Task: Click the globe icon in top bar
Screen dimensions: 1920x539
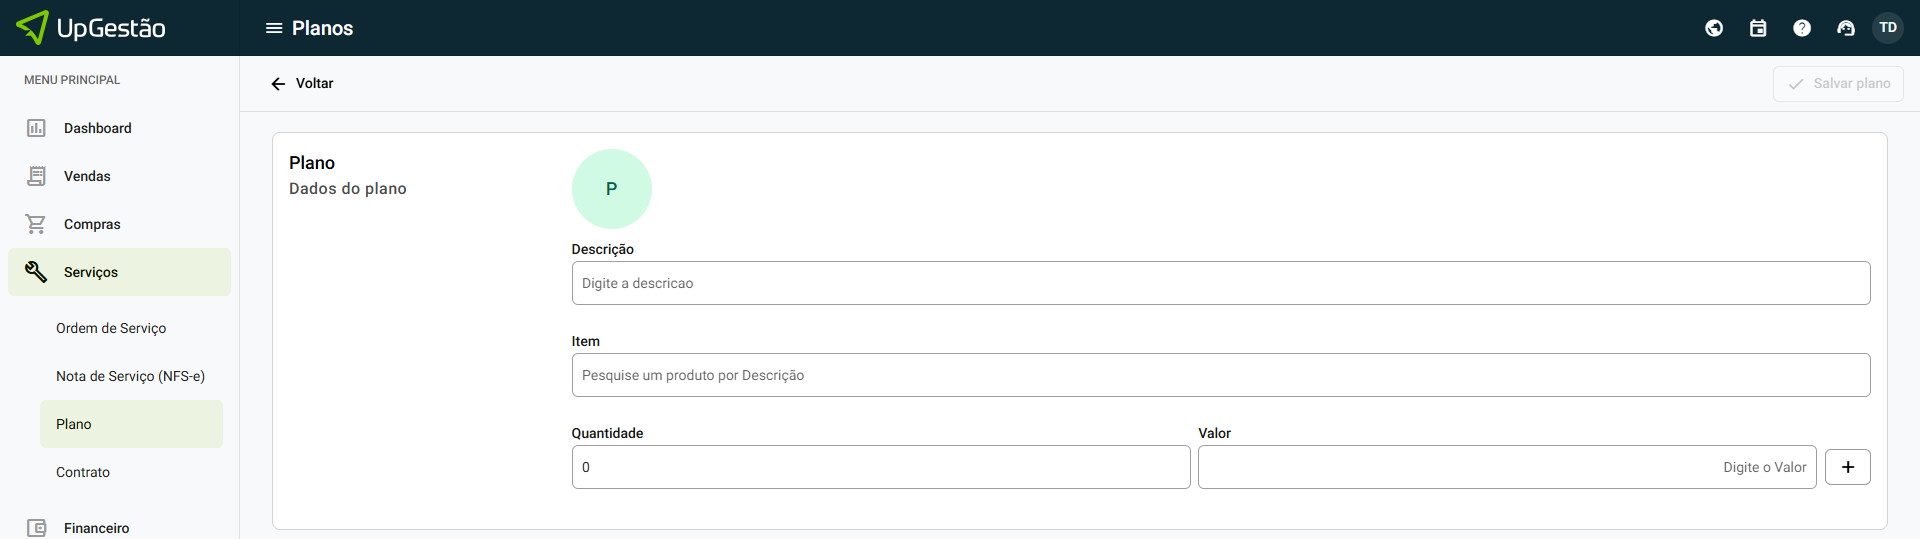Action: pos(1714,28)
